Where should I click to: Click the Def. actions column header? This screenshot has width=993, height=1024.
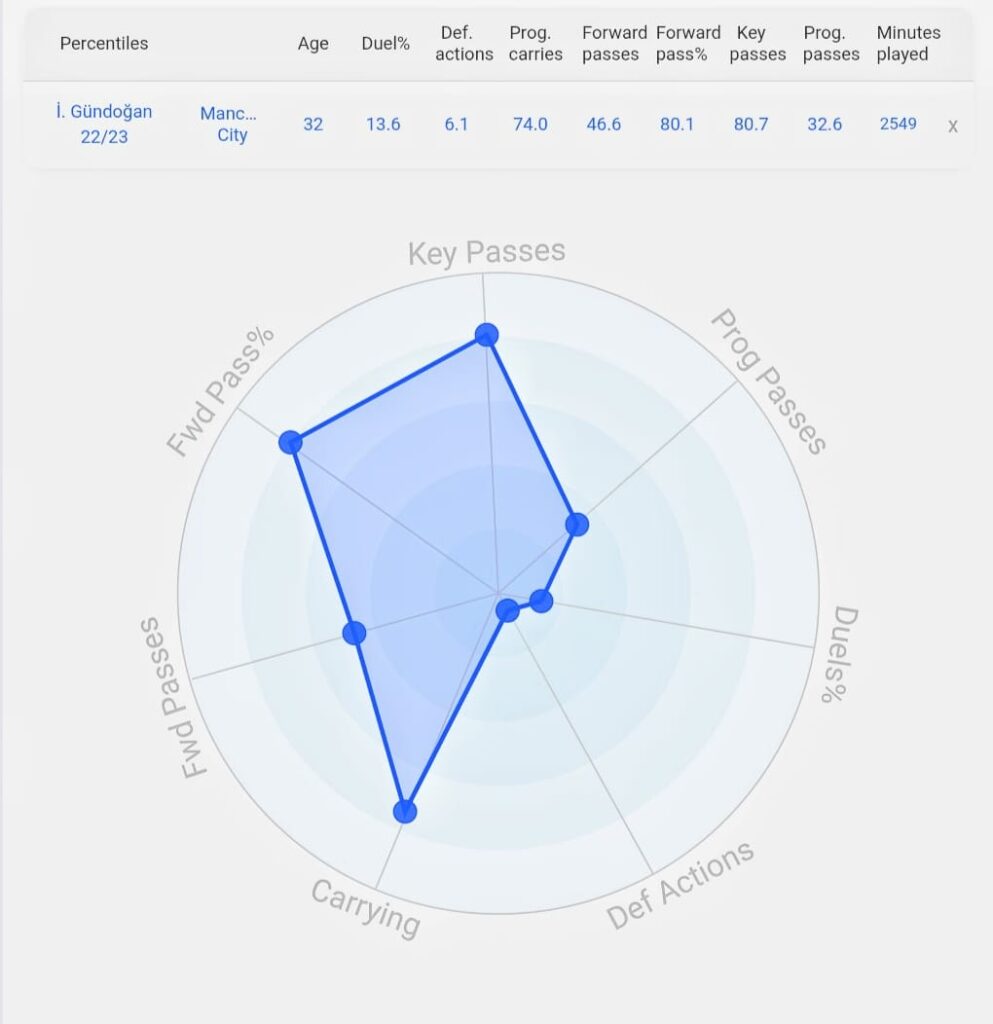(x=464, y=44)
